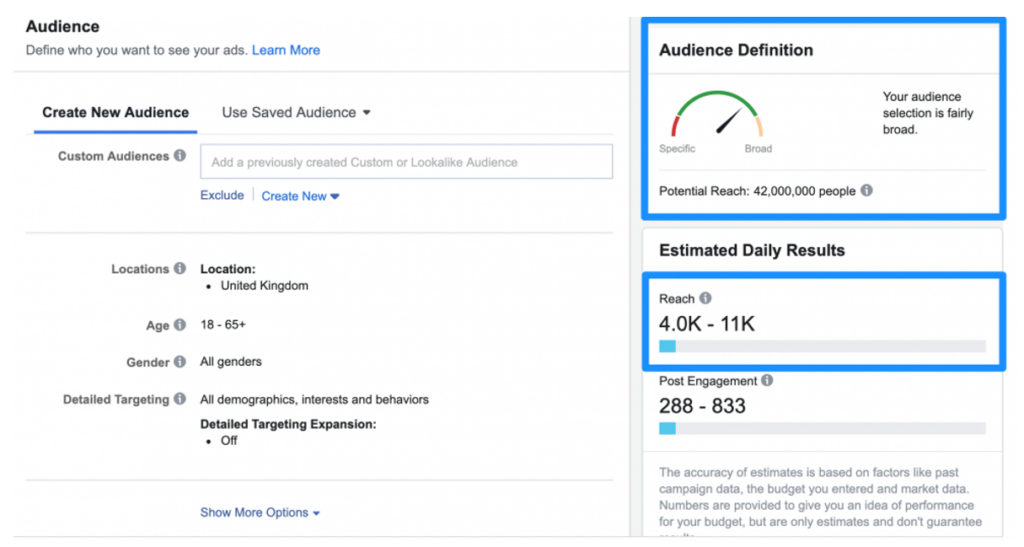The width and height of the screenshot is (1024, 547).
Task: Click the Locations info icon
Action: [x=180, y=268]
